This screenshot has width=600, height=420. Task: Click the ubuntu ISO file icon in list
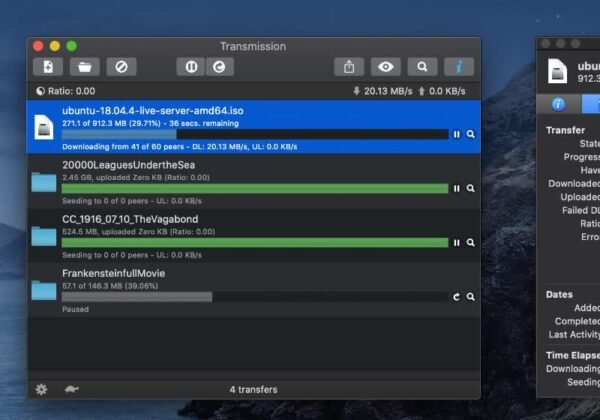click(x=44, y=127)
